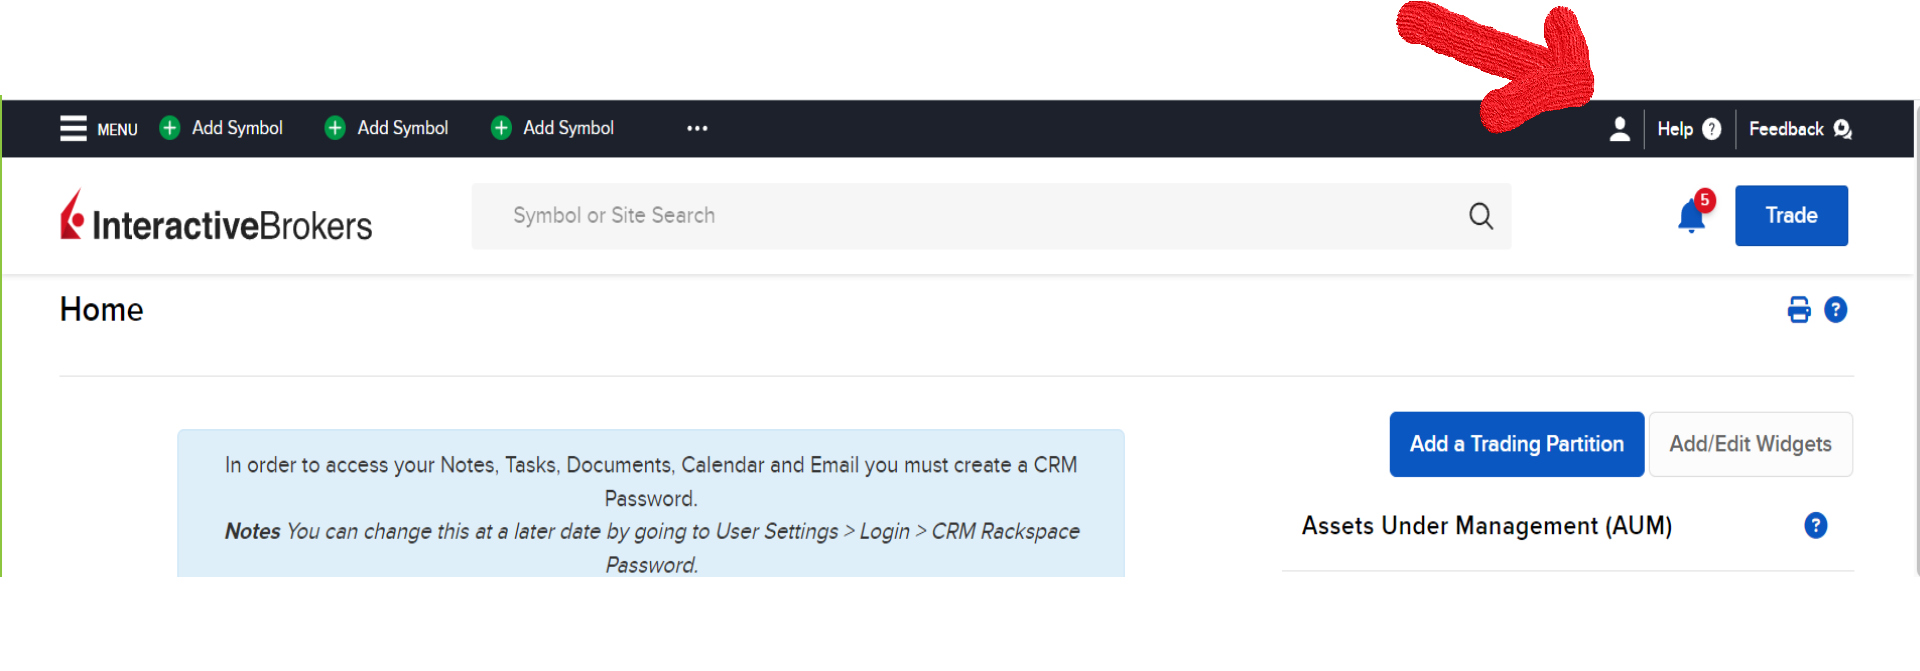
Task: Click the InteractiveBrokers logo
Action: 216,217
